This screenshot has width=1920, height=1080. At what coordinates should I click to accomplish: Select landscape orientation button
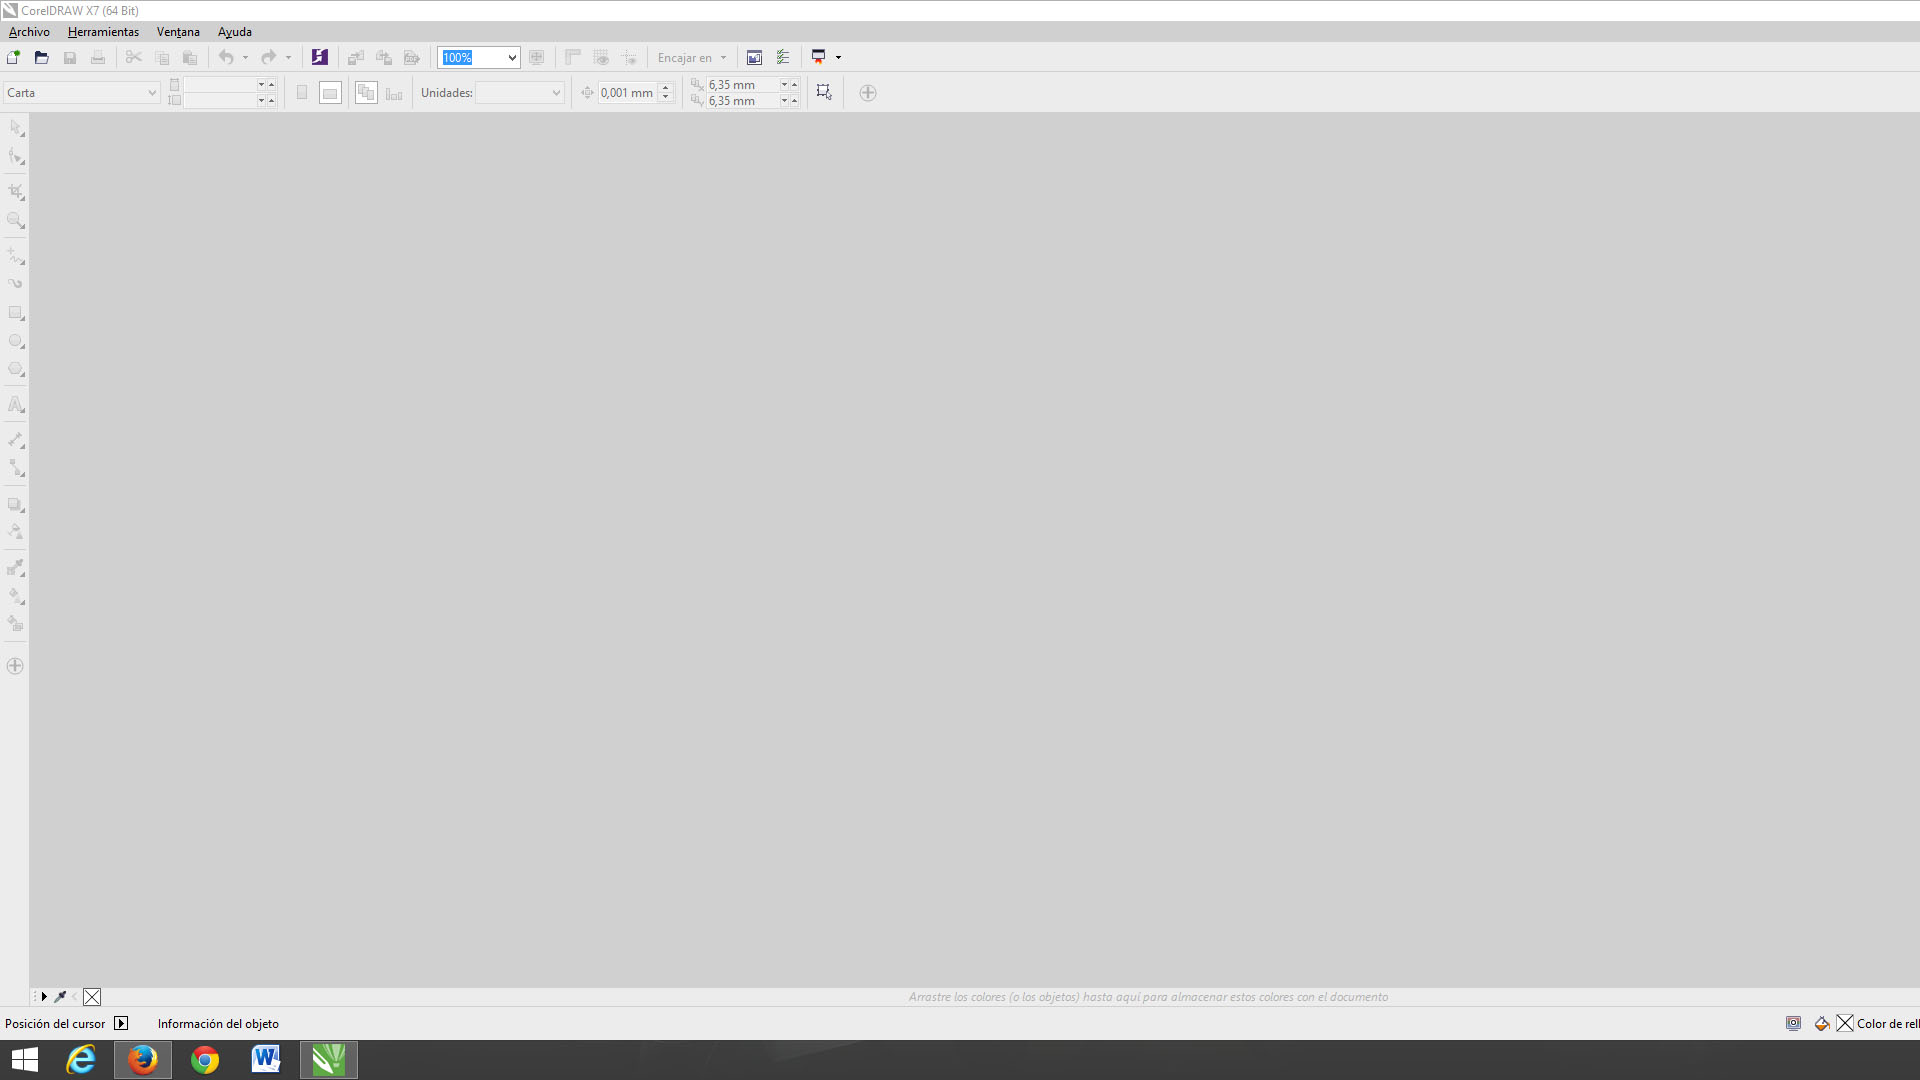tap(330, 93)
